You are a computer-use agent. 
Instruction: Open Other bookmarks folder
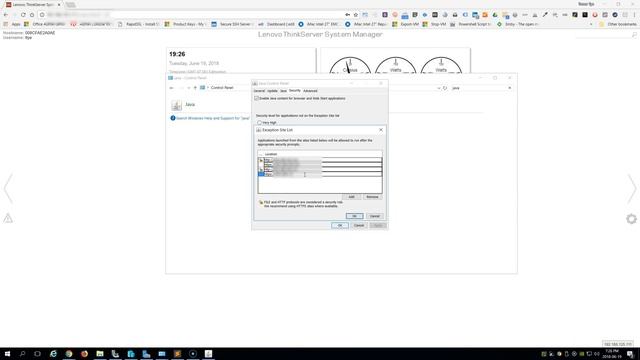(618, 24)
